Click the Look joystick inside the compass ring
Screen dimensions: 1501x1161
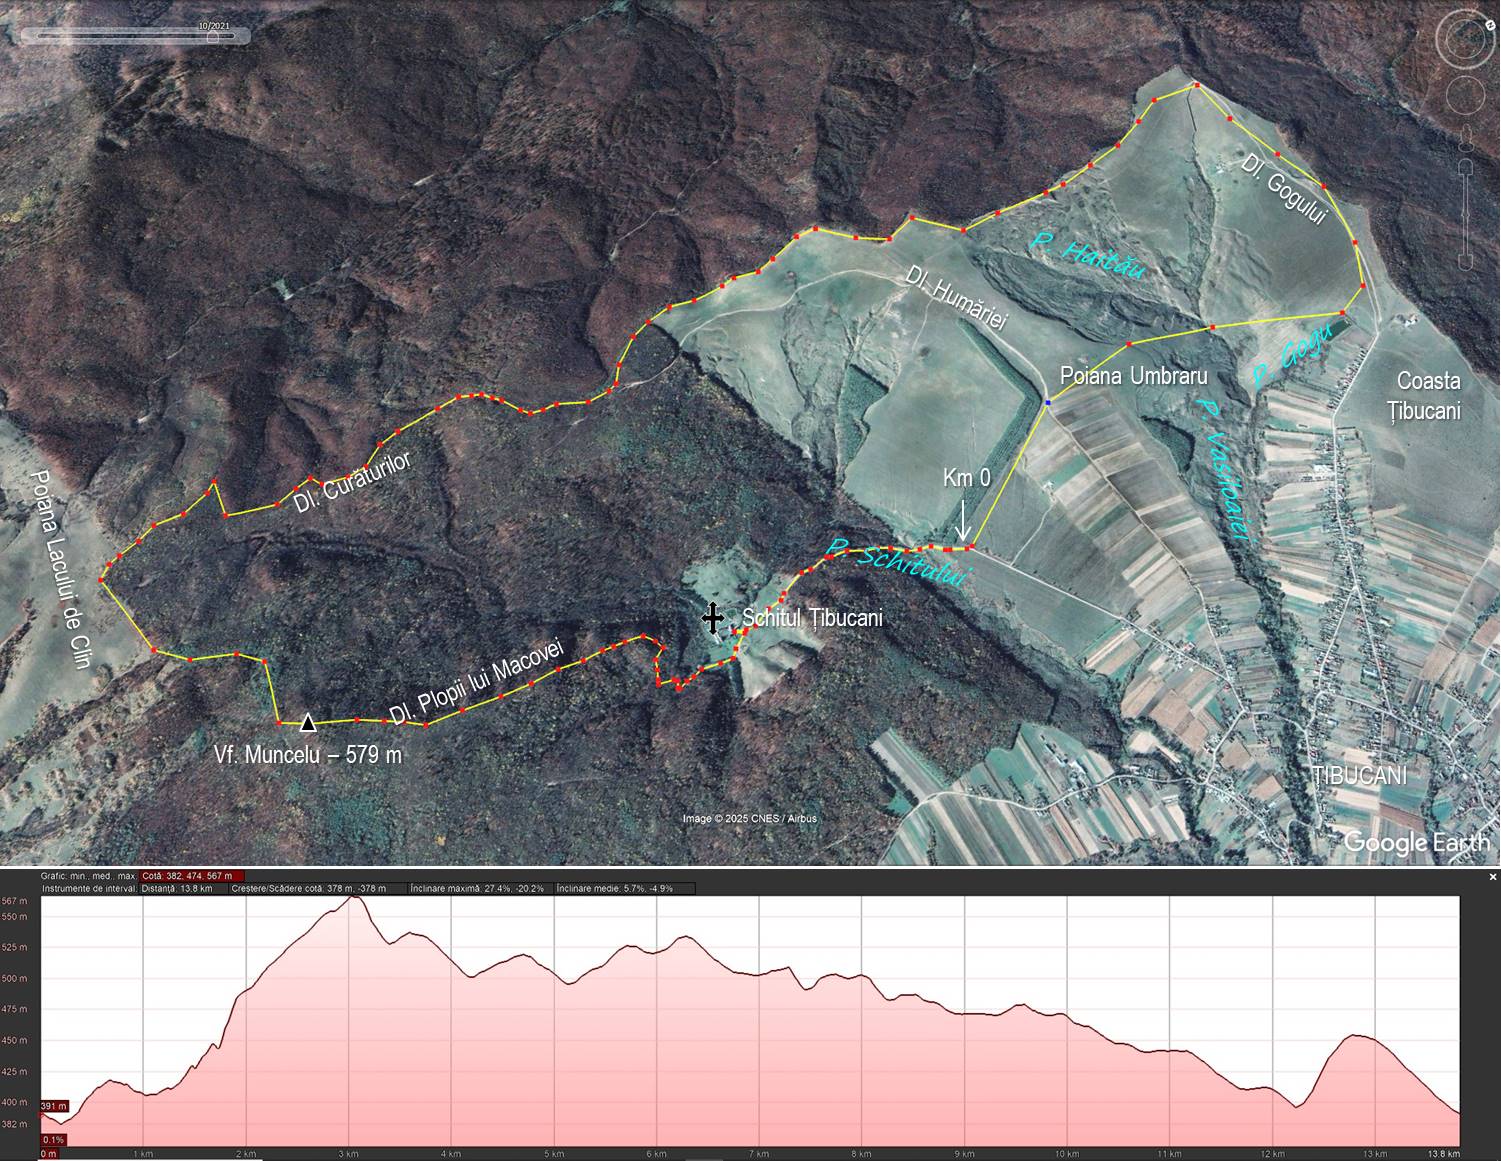click(x=1465, y=39)
